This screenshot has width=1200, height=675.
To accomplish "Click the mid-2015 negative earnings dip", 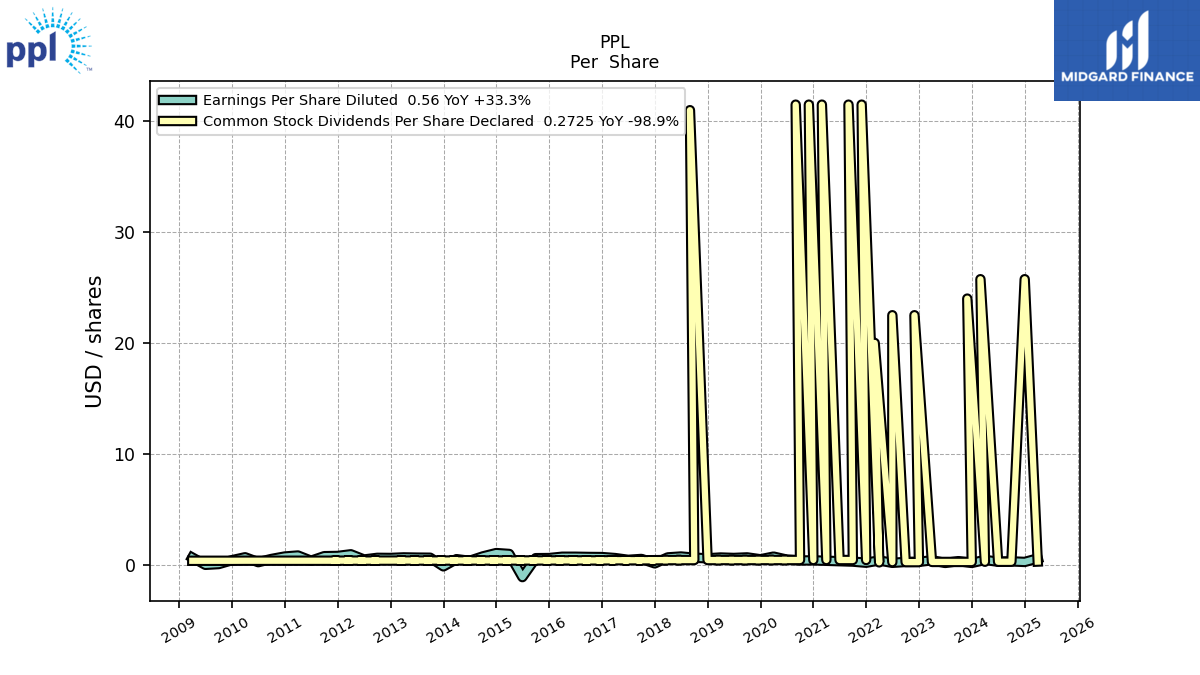I will (x=522, y=578).
